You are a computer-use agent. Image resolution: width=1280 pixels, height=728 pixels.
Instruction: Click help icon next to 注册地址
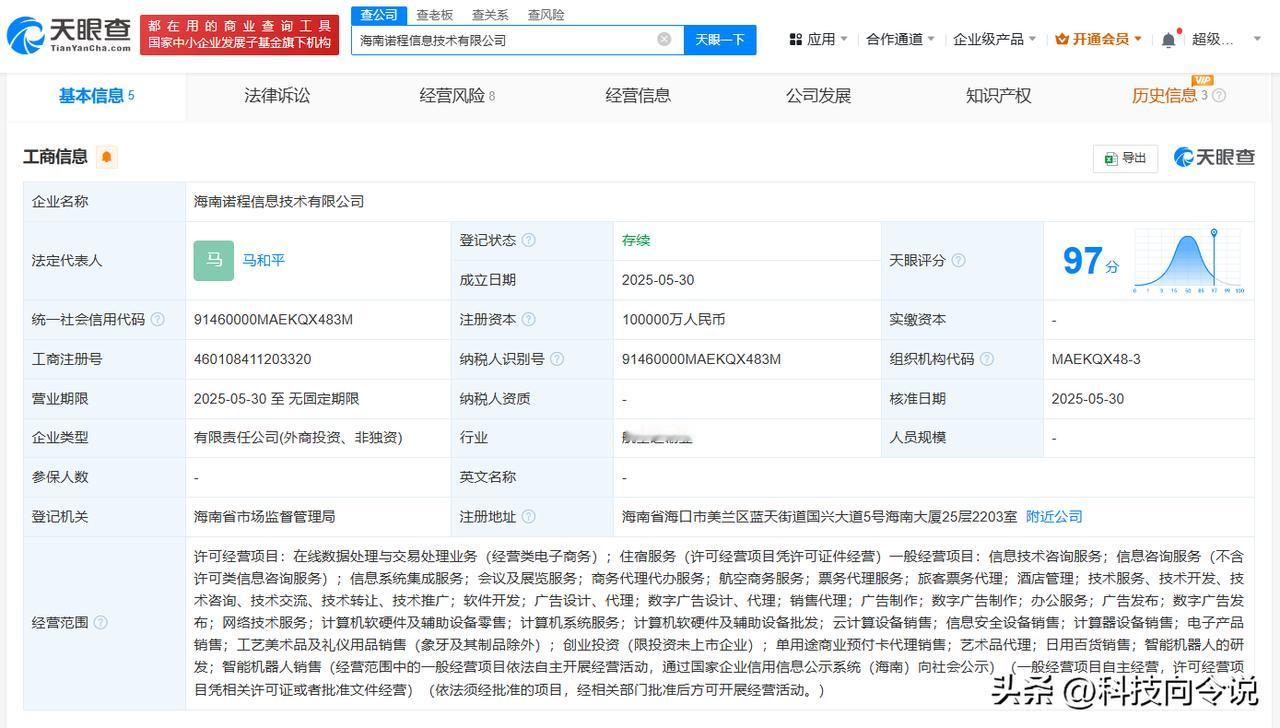528,517
